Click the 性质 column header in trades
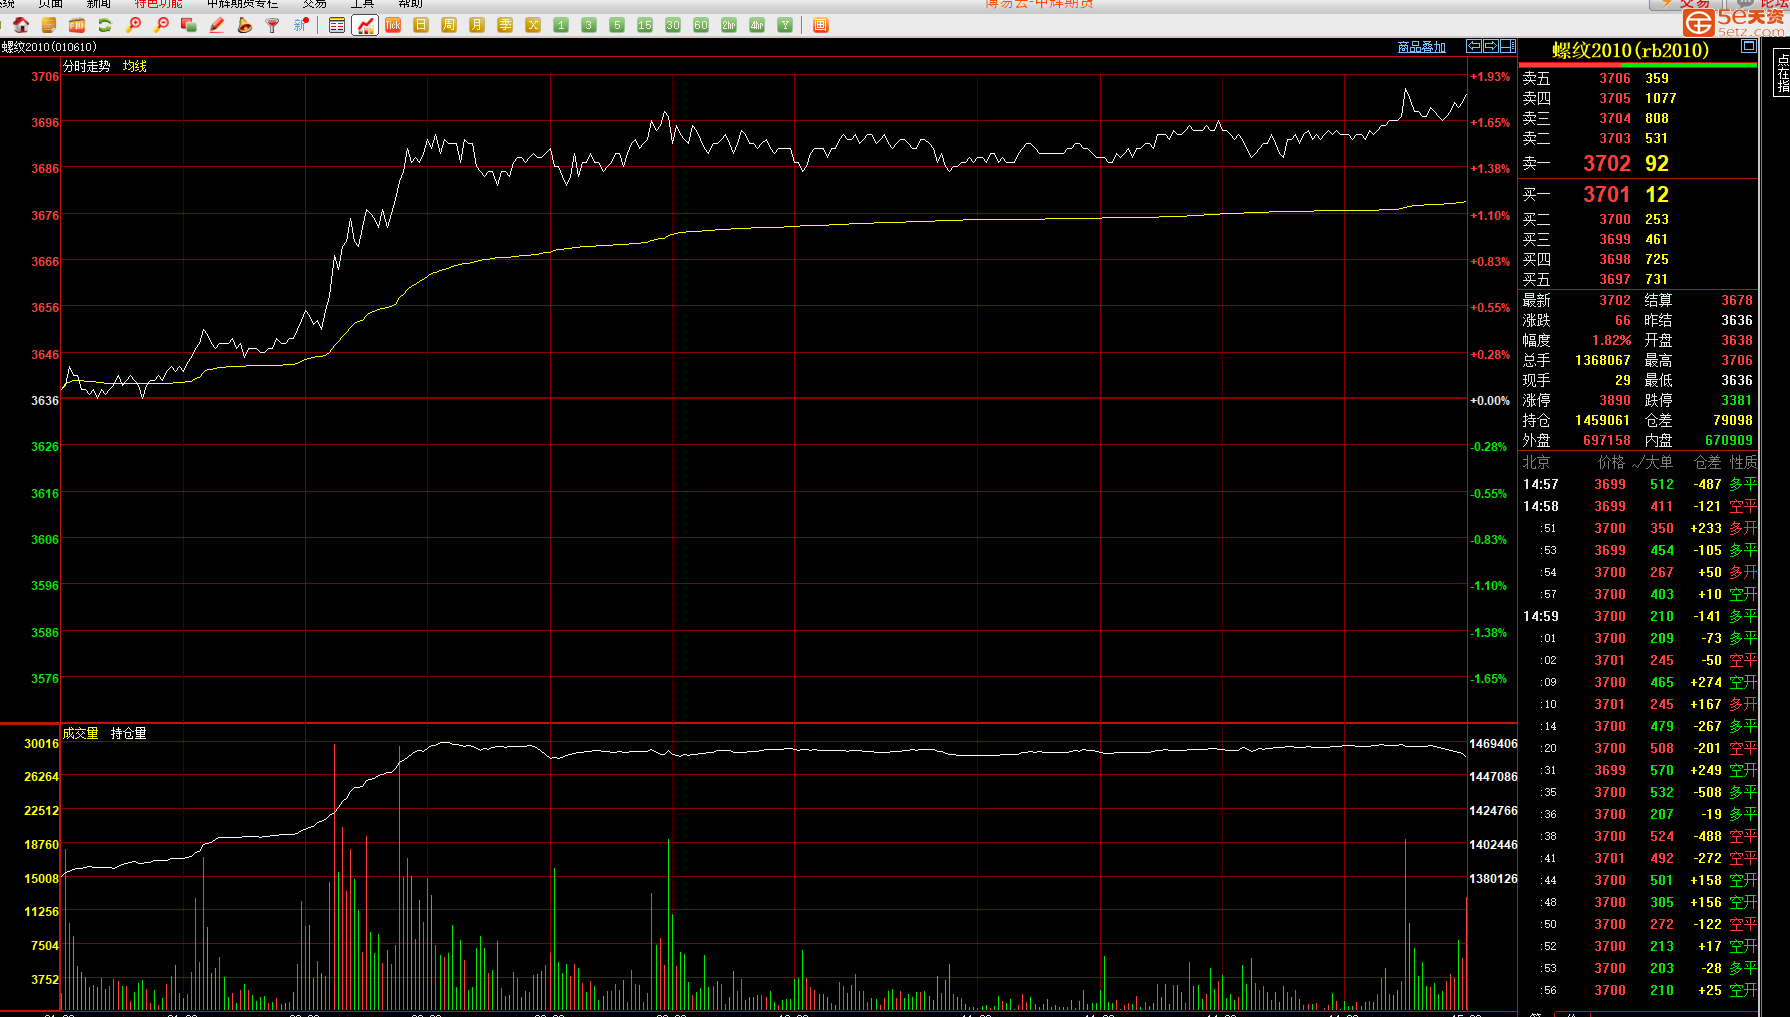1790x1017 pixels. click(1743, 462)
